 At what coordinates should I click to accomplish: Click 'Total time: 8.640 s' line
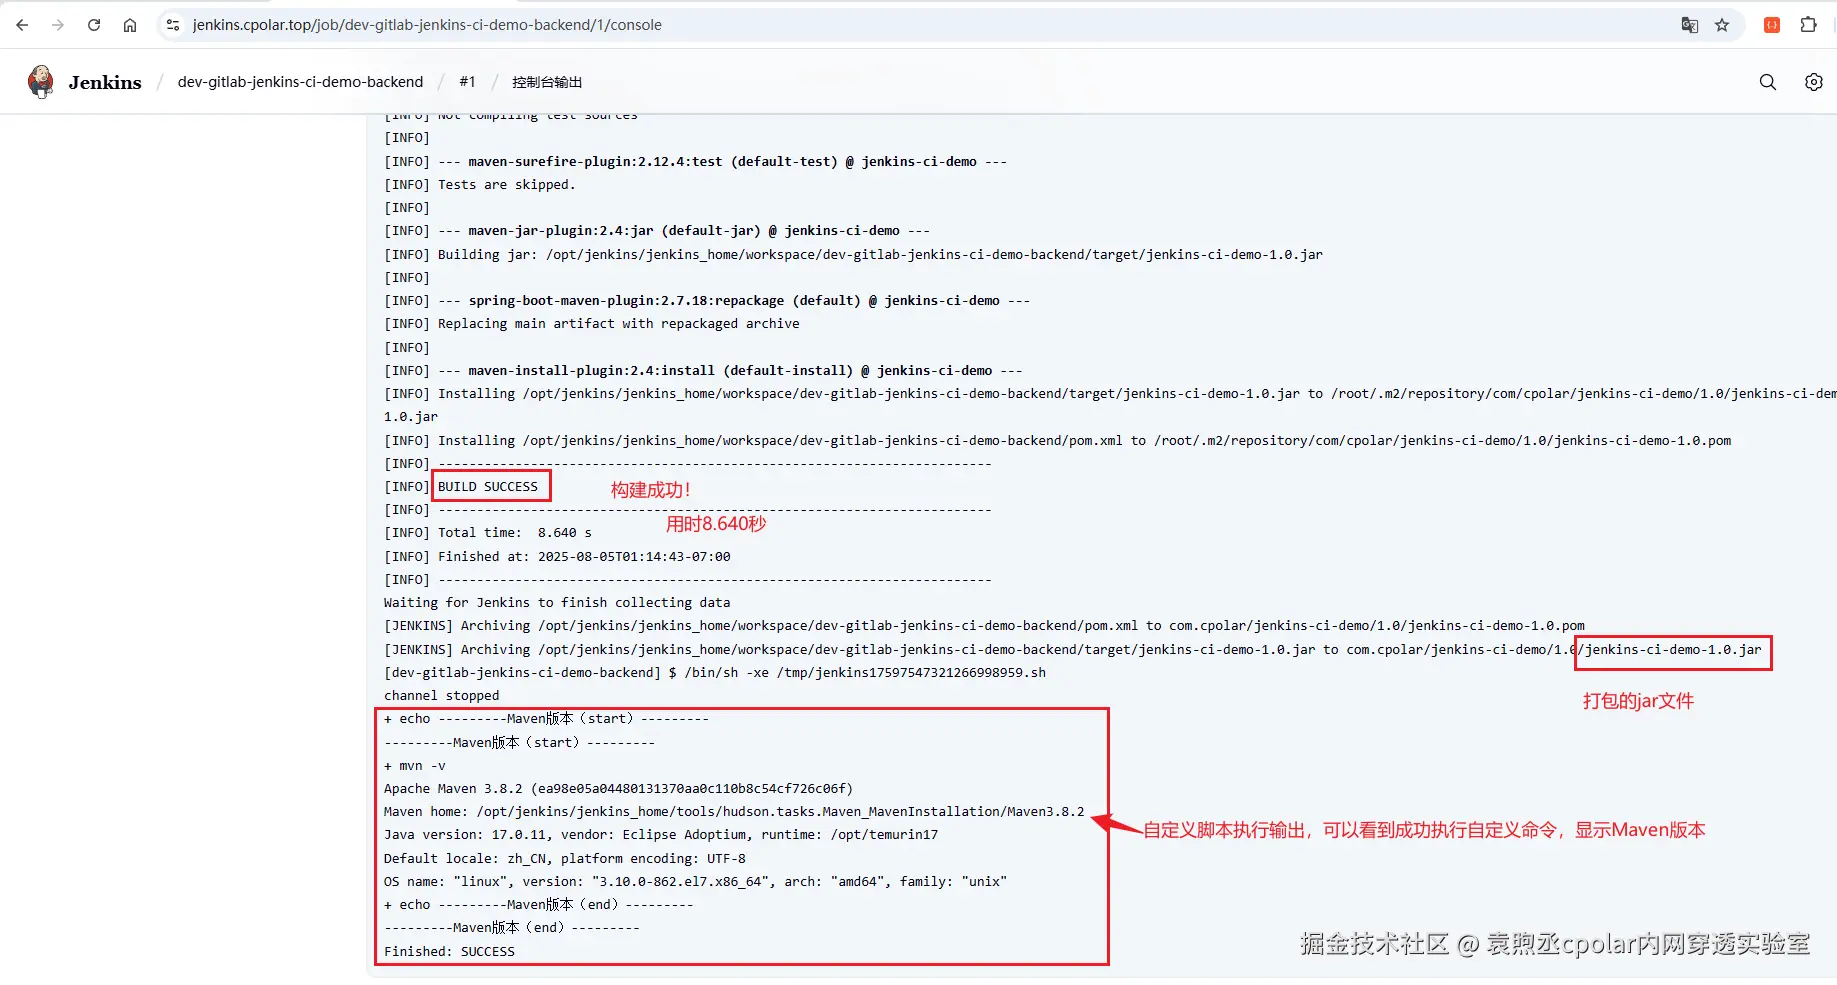[x=488, y=533]
